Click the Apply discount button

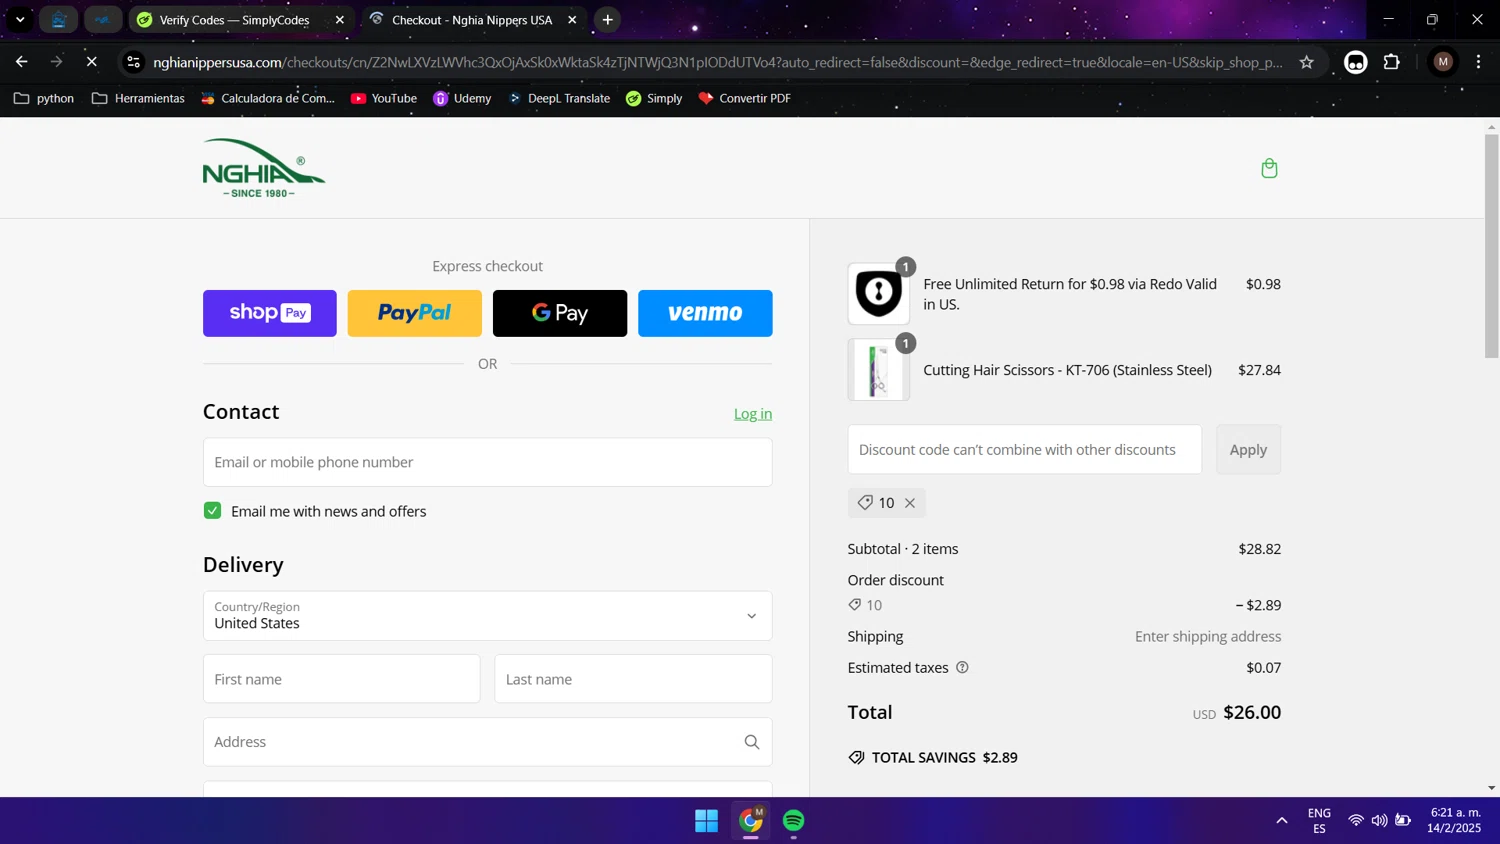click(1248, 450)
